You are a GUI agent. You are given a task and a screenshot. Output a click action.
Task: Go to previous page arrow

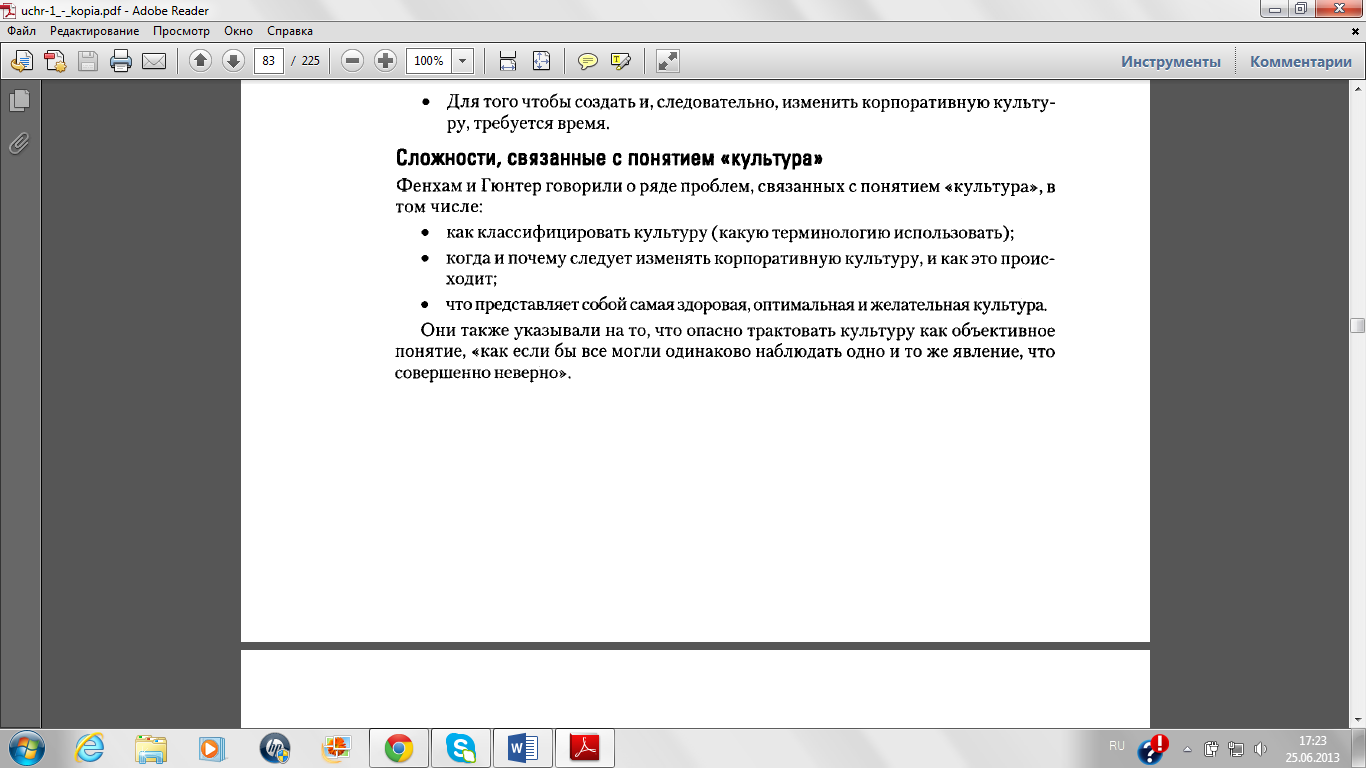(x=200, y=61)
